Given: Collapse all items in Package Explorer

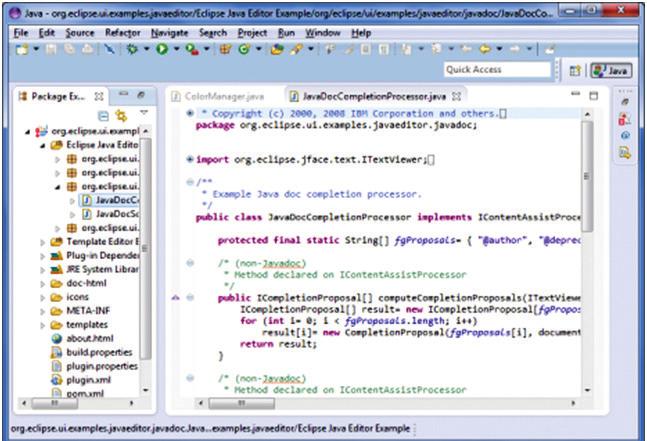Looking at the screenshot, I should coord(103,116).
